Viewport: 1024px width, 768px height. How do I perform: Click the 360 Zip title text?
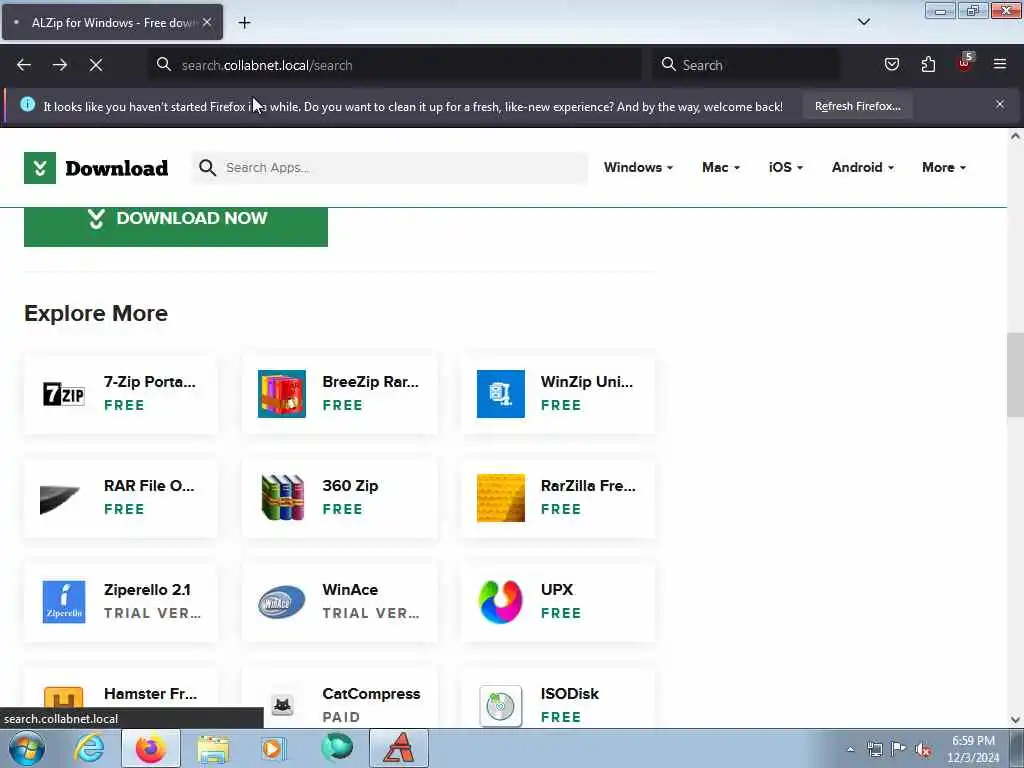click(x=350, y=485)
